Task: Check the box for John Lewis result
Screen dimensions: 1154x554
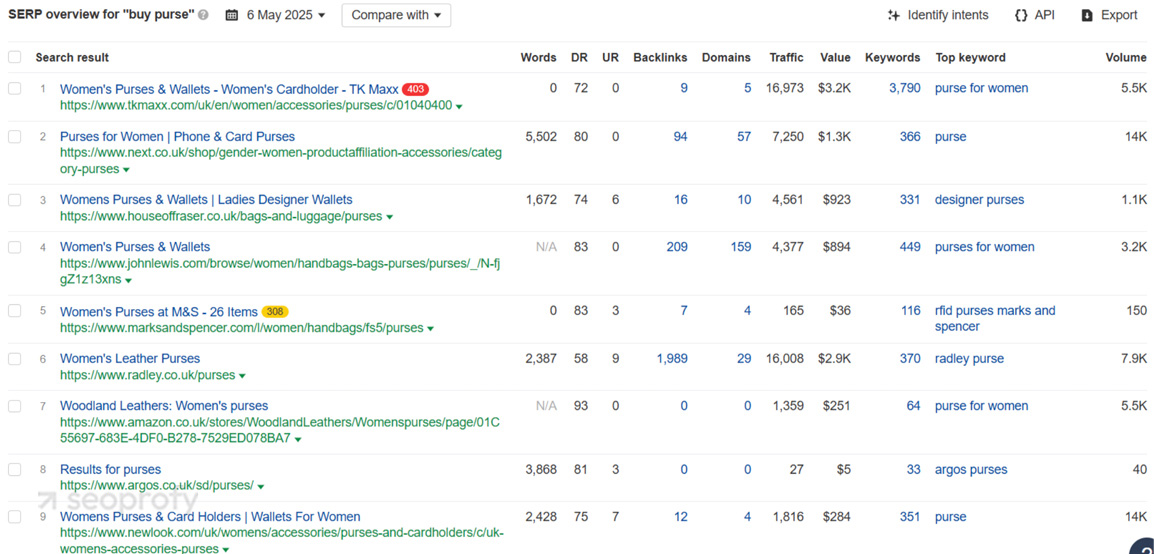Action: (x=15, y=247)
